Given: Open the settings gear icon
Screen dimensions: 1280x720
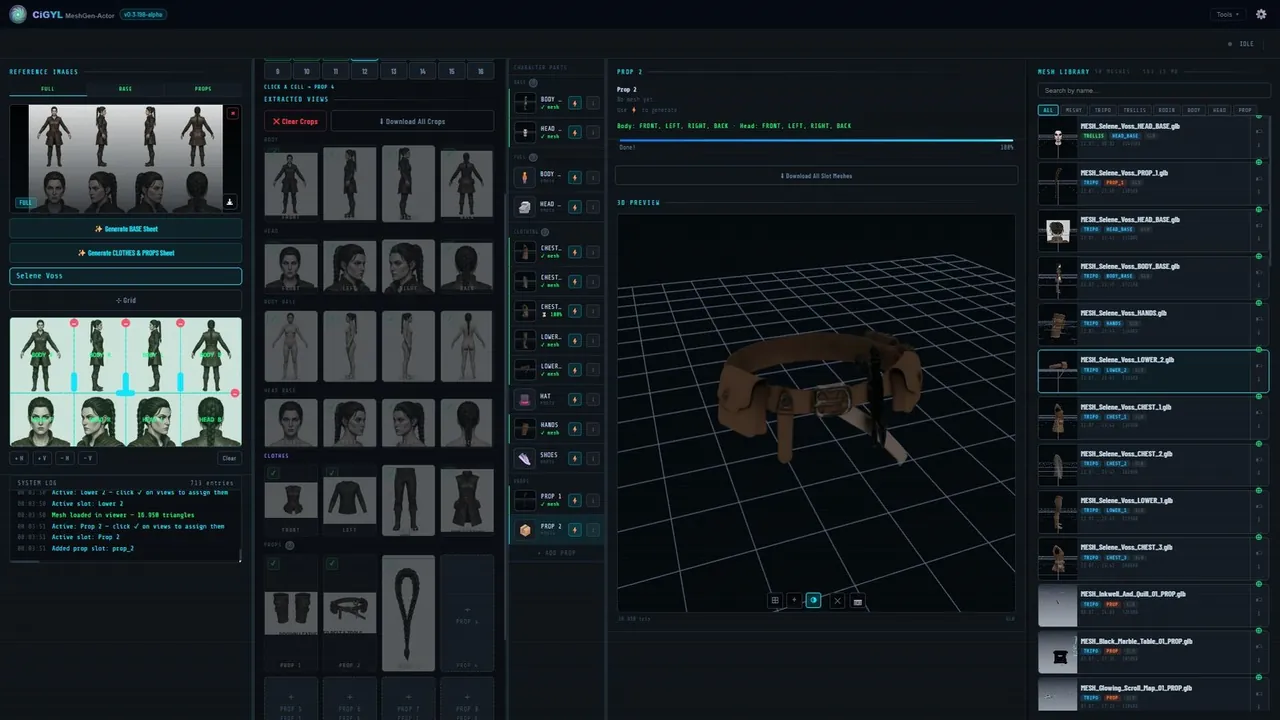Looking at the screenshot, I should (x=1261, y=14).
